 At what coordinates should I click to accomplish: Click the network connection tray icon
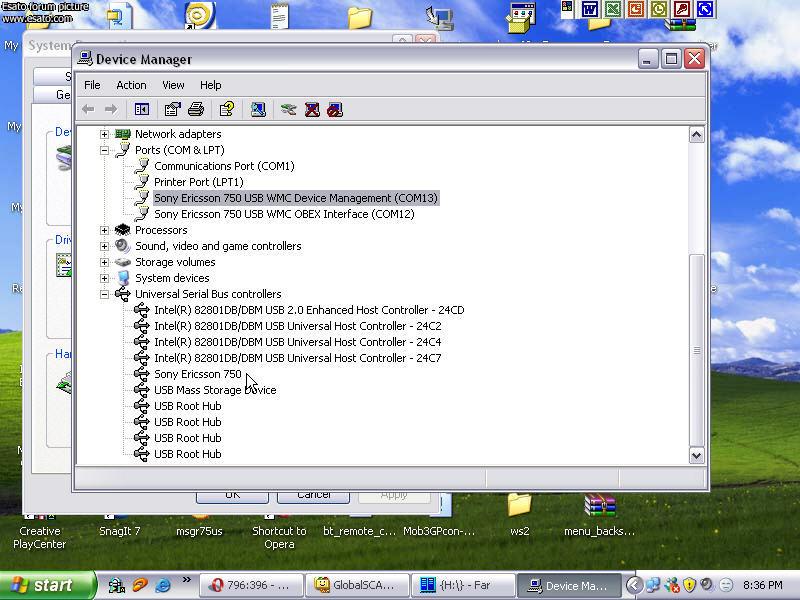click(x=653, y=585)
